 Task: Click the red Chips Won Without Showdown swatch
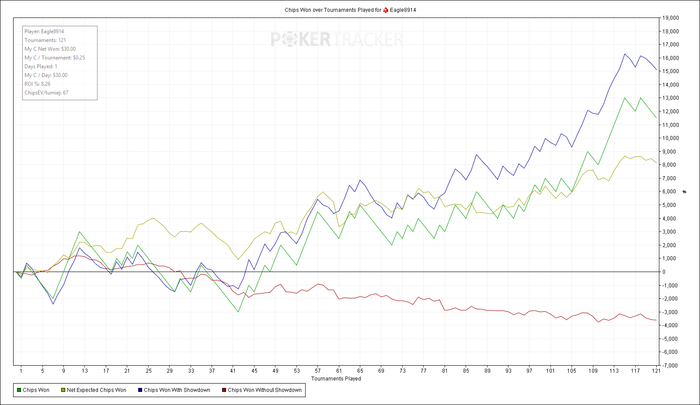(224, 390)
